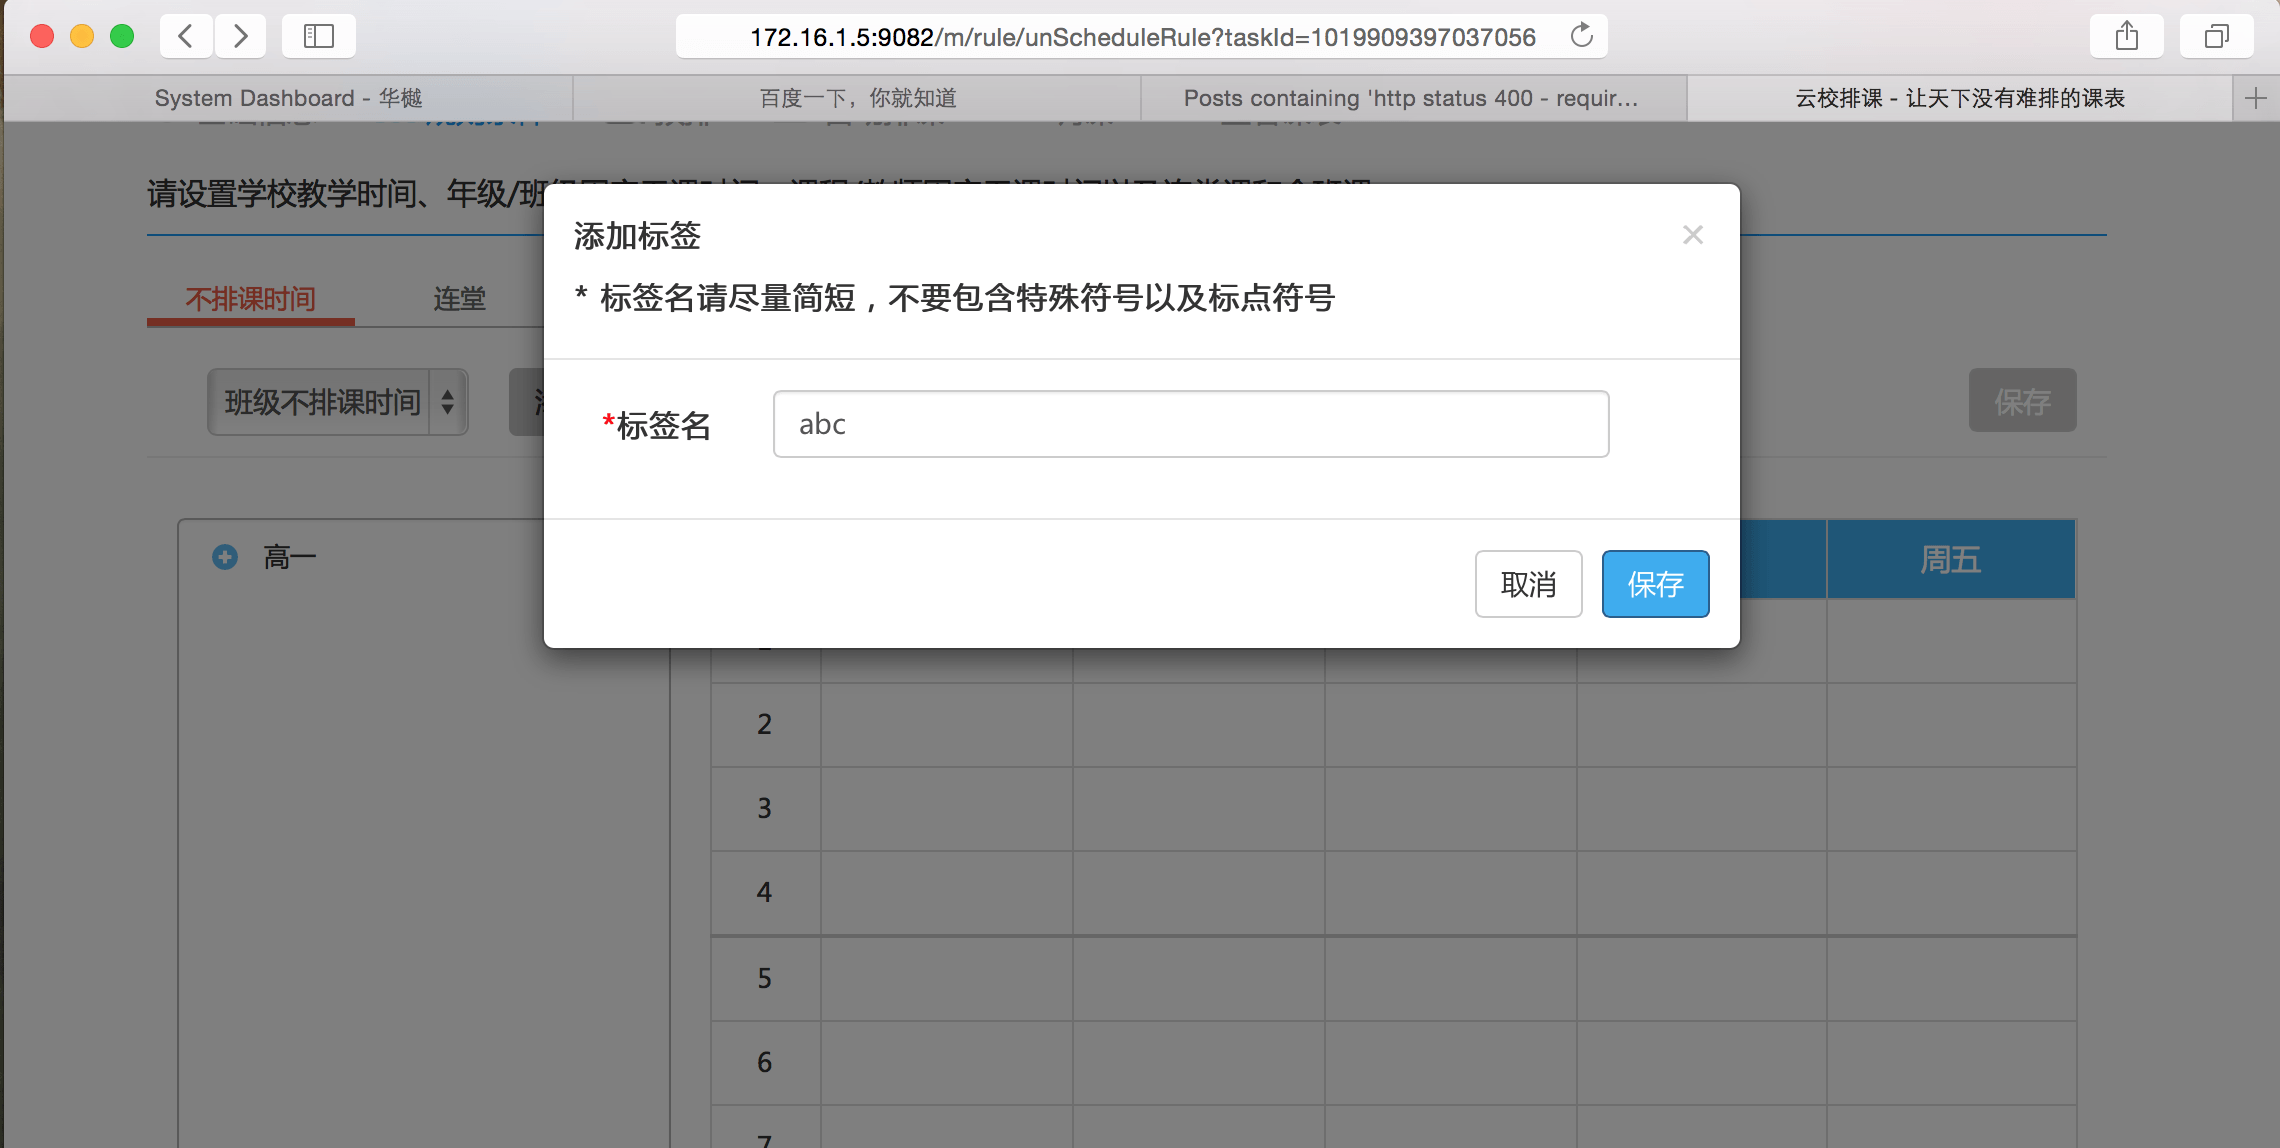Open a new tab with plus icon

click(x=2255, y=98)
